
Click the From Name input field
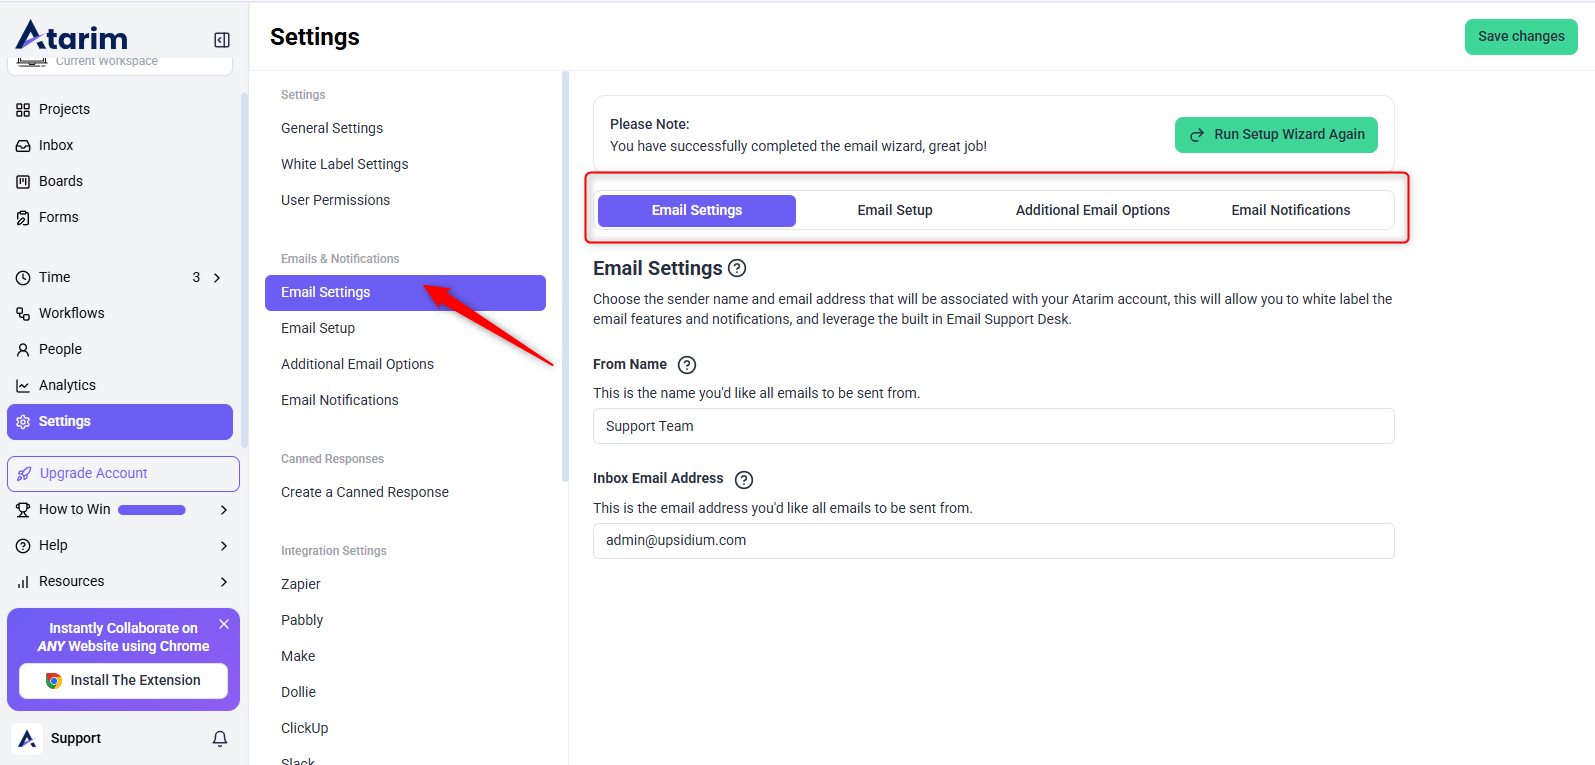click(993, 426)
